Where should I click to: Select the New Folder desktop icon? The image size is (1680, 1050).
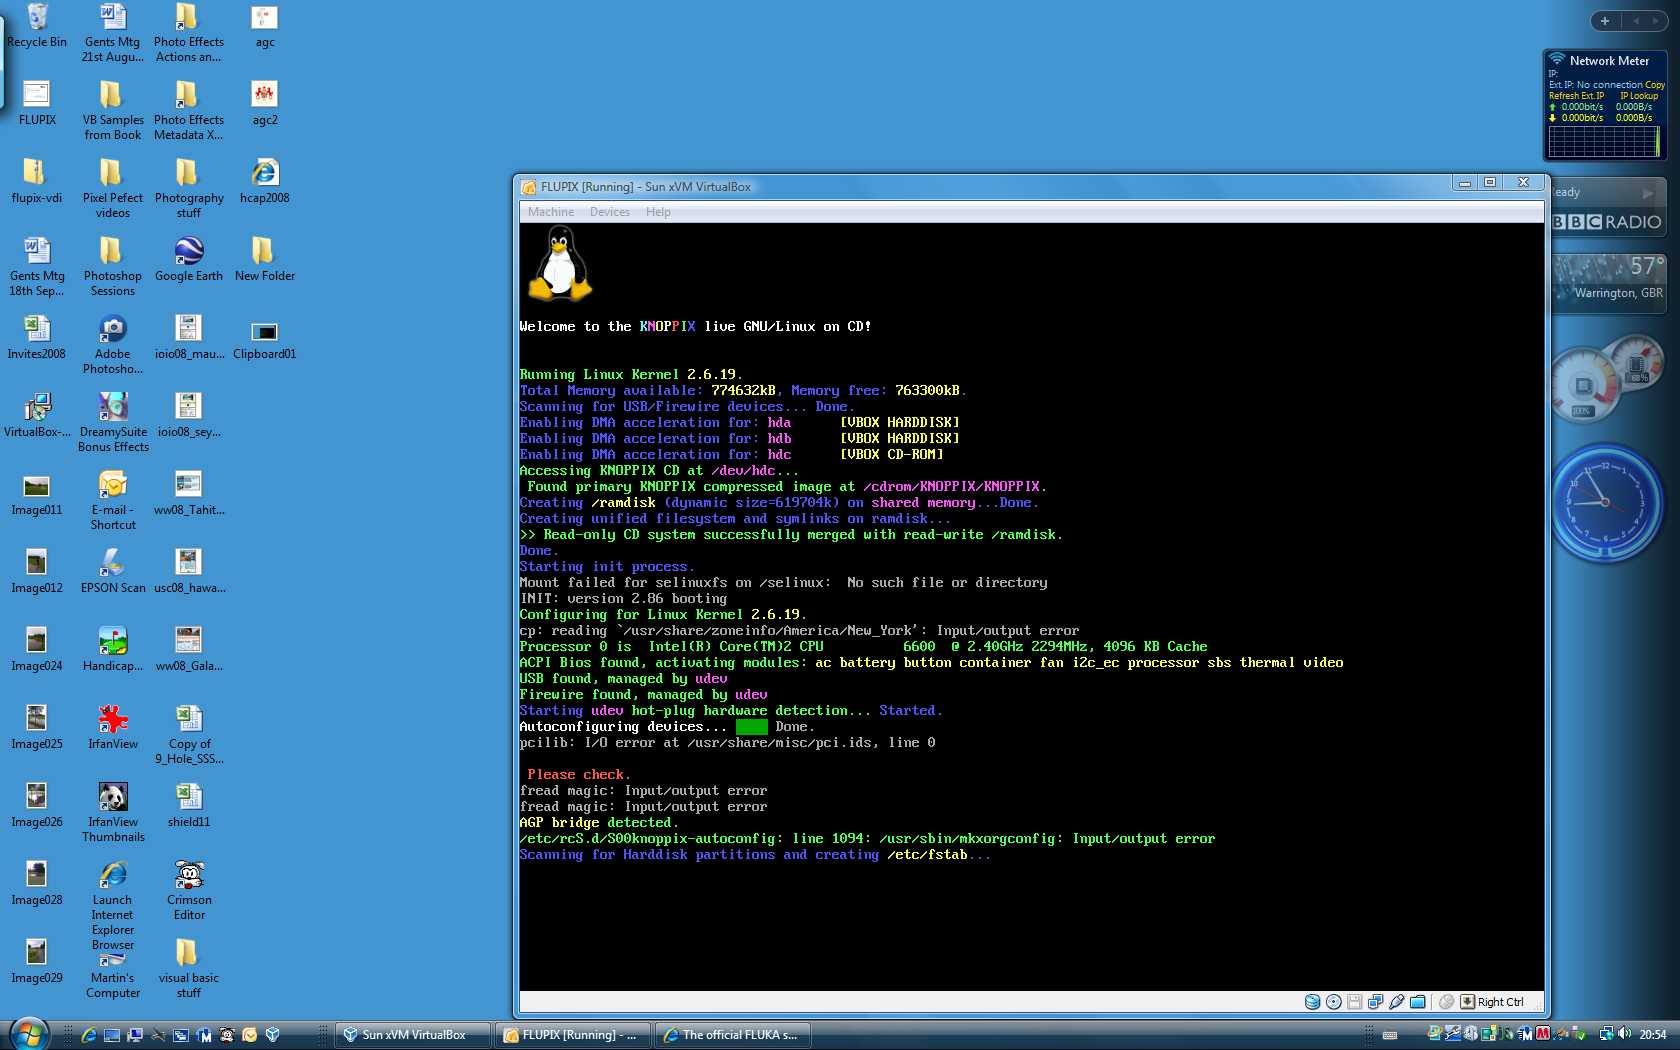(265, 259)
